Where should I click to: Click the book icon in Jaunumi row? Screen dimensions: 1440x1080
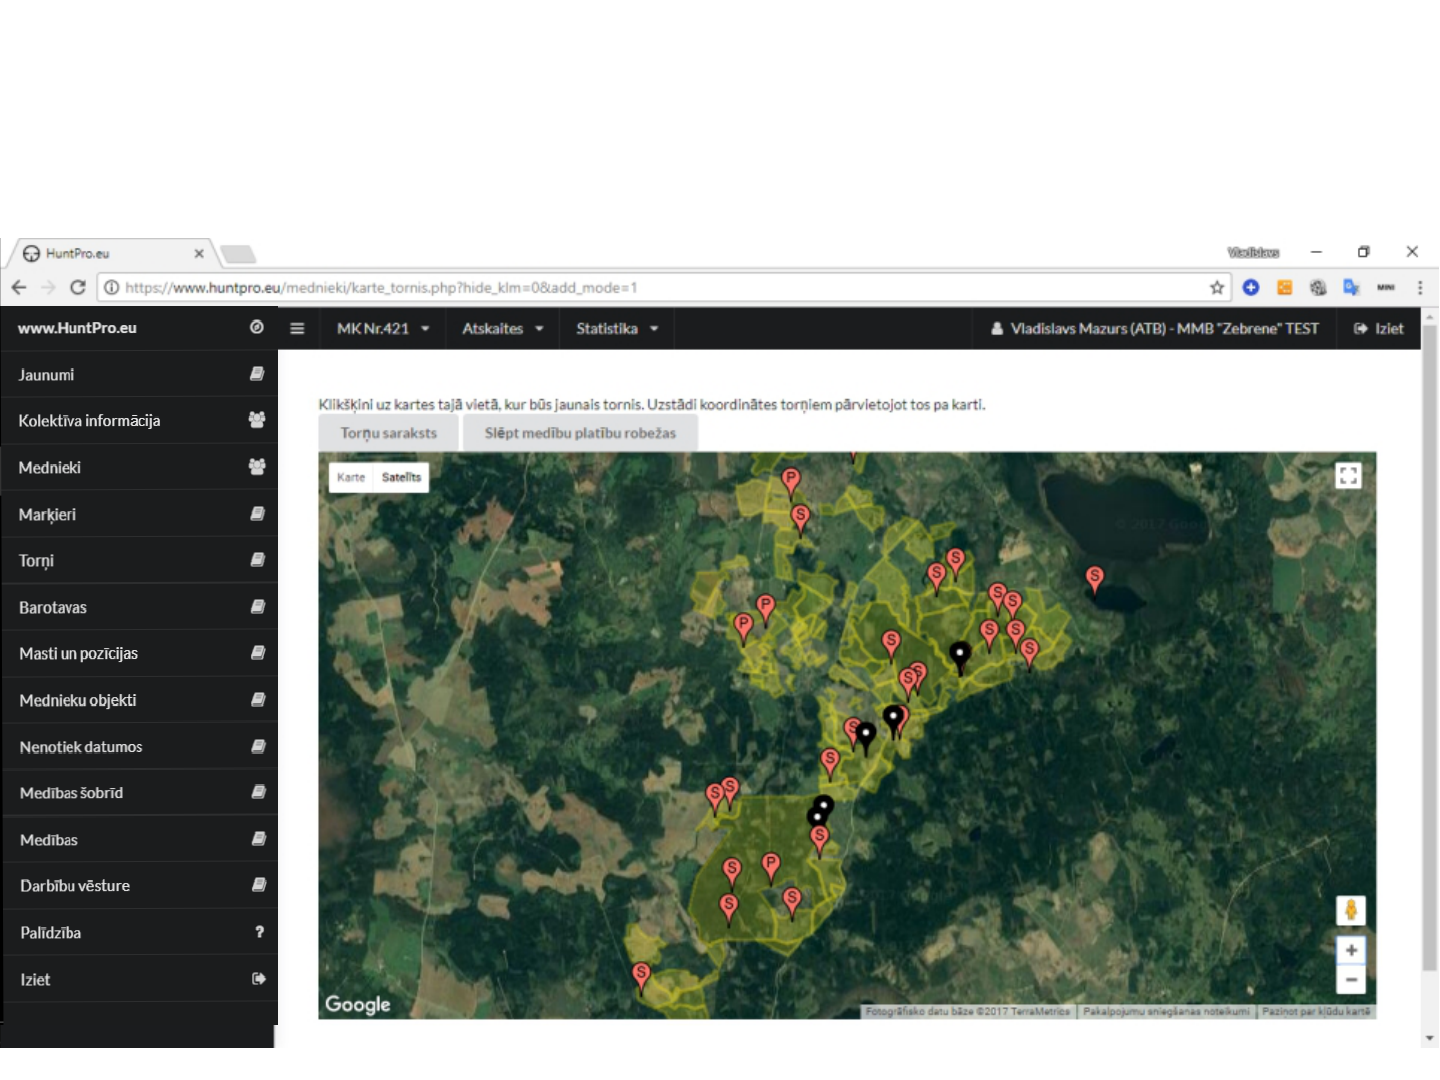(257, 374)
